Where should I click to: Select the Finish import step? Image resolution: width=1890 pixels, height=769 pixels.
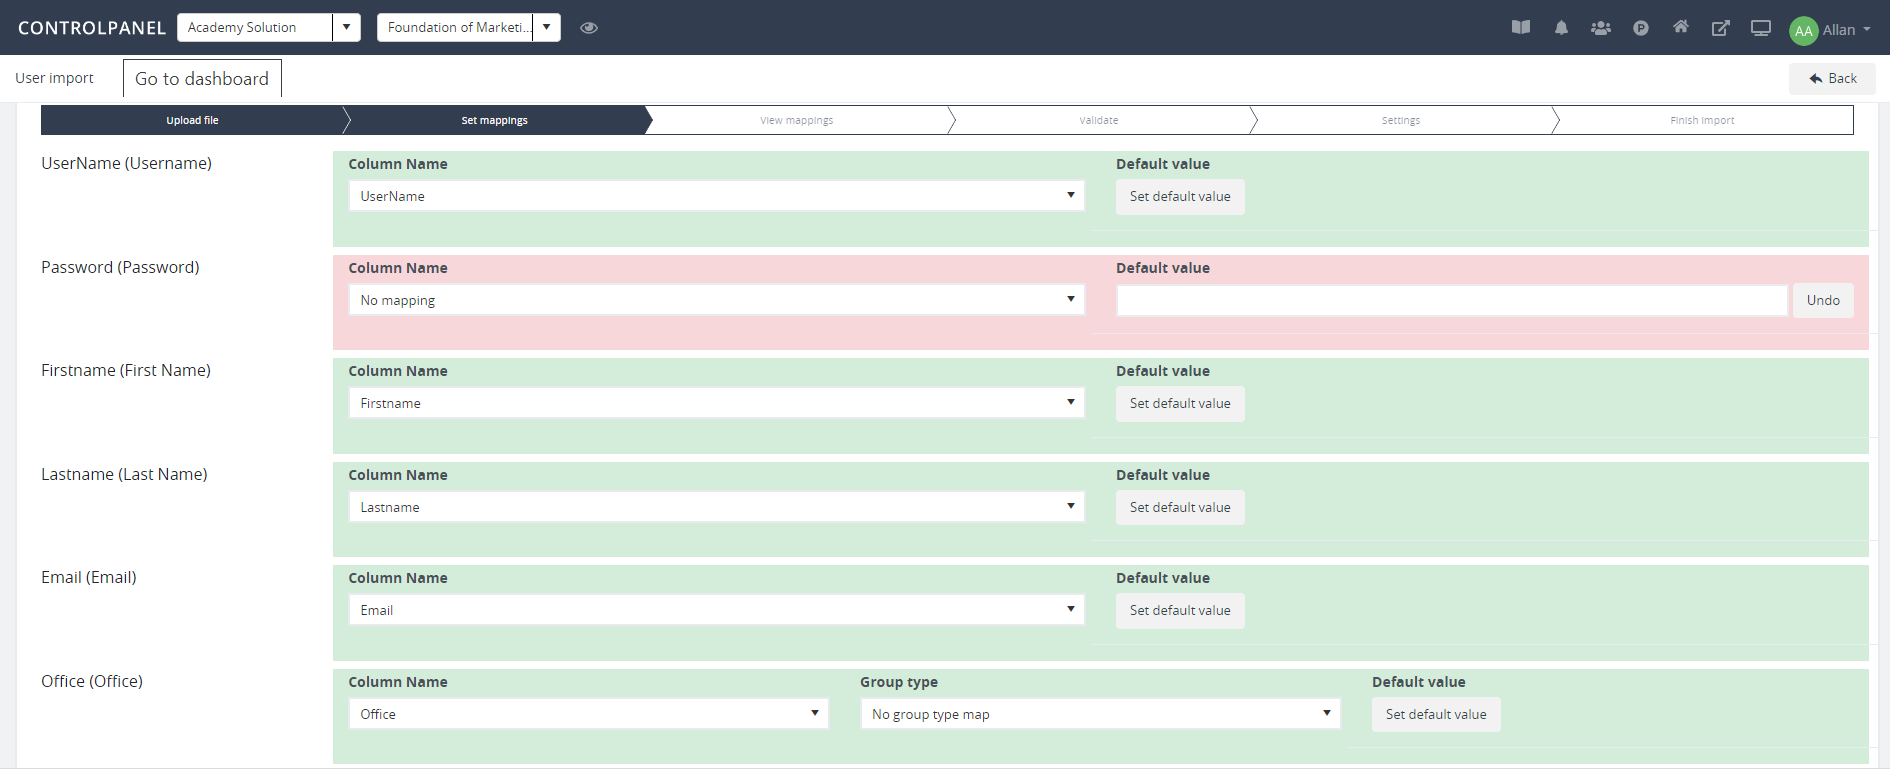[1702, 120]
